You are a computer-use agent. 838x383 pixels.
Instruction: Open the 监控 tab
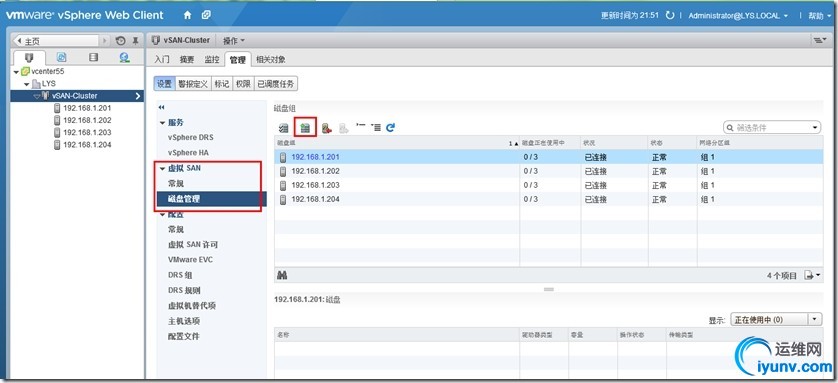click(212, 59)
